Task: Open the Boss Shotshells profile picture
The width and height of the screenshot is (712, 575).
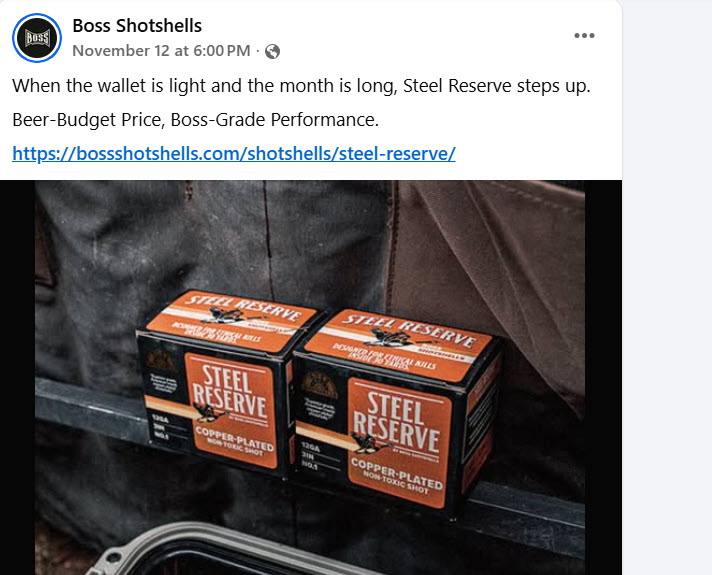Action: coord(37,38)
